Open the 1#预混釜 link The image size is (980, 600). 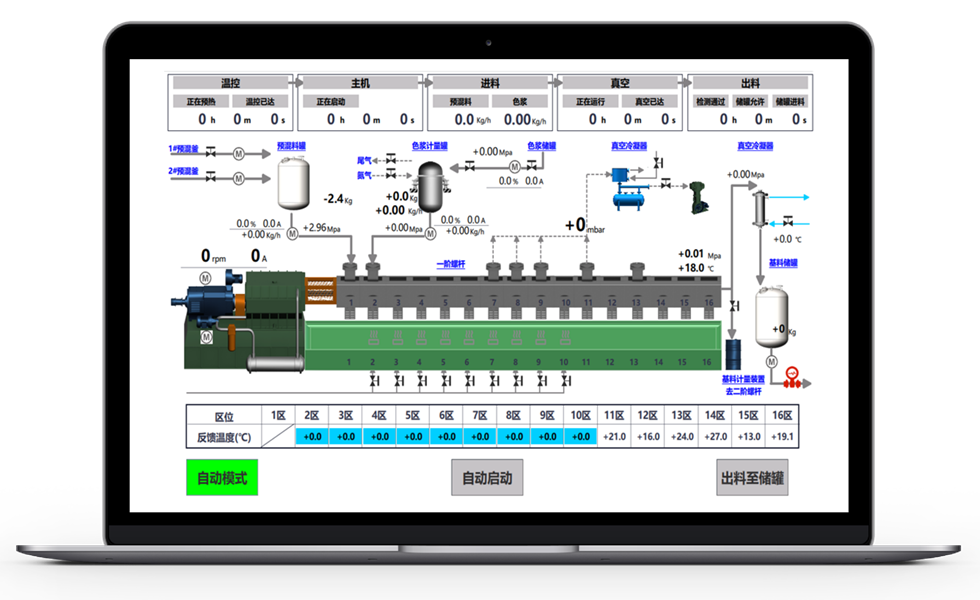[183, 149]
